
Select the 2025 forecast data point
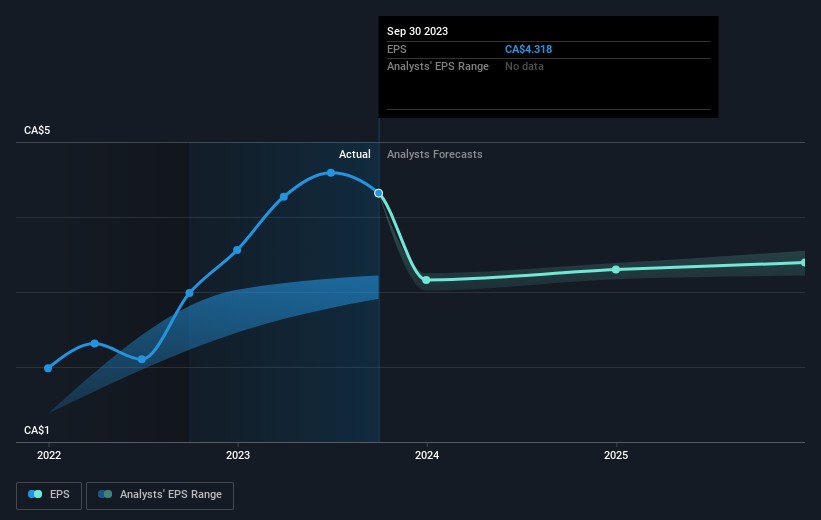(x=616, y=270)
